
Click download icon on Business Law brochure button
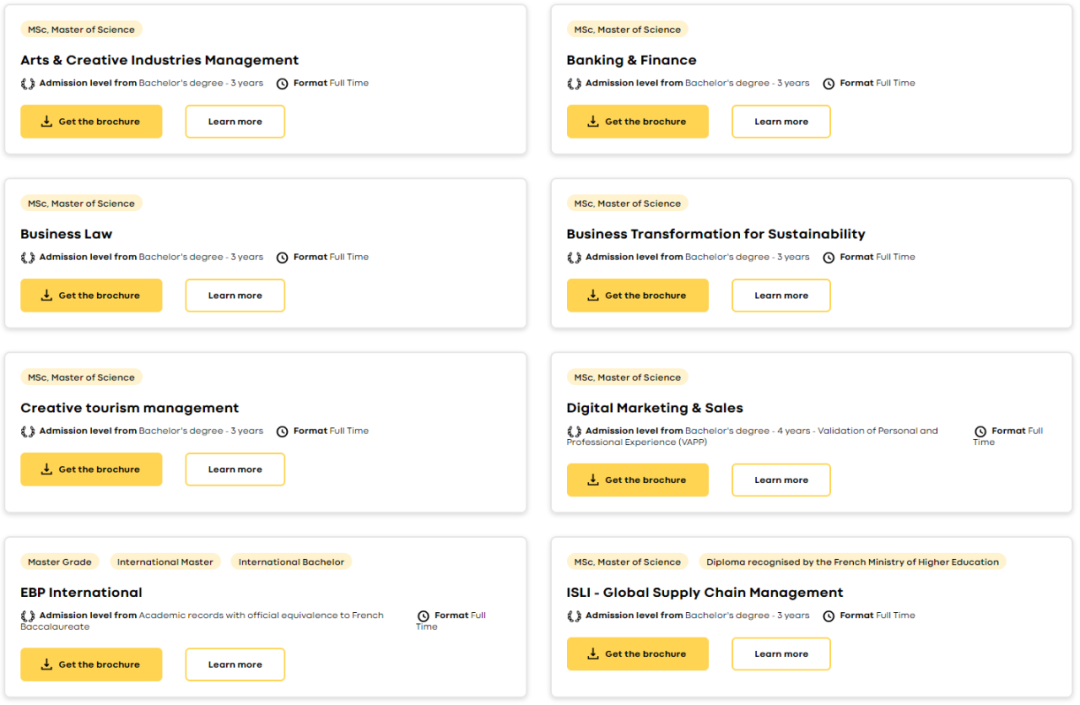[46, 296]
